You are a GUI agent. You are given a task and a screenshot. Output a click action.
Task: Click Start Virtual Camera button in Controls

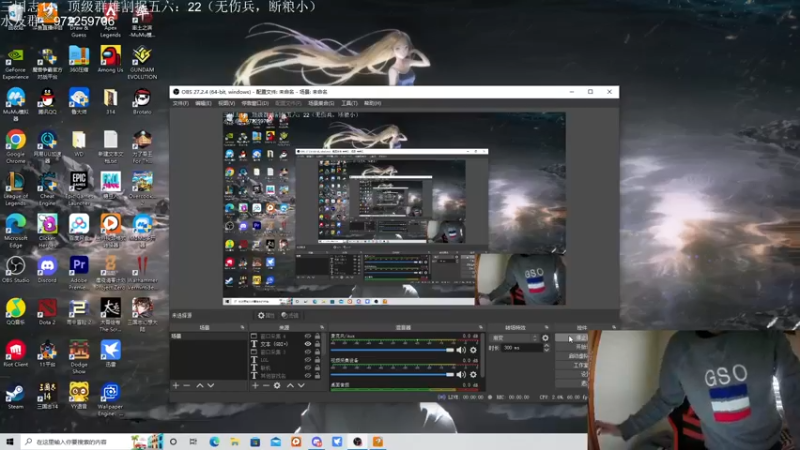point(572,356)
